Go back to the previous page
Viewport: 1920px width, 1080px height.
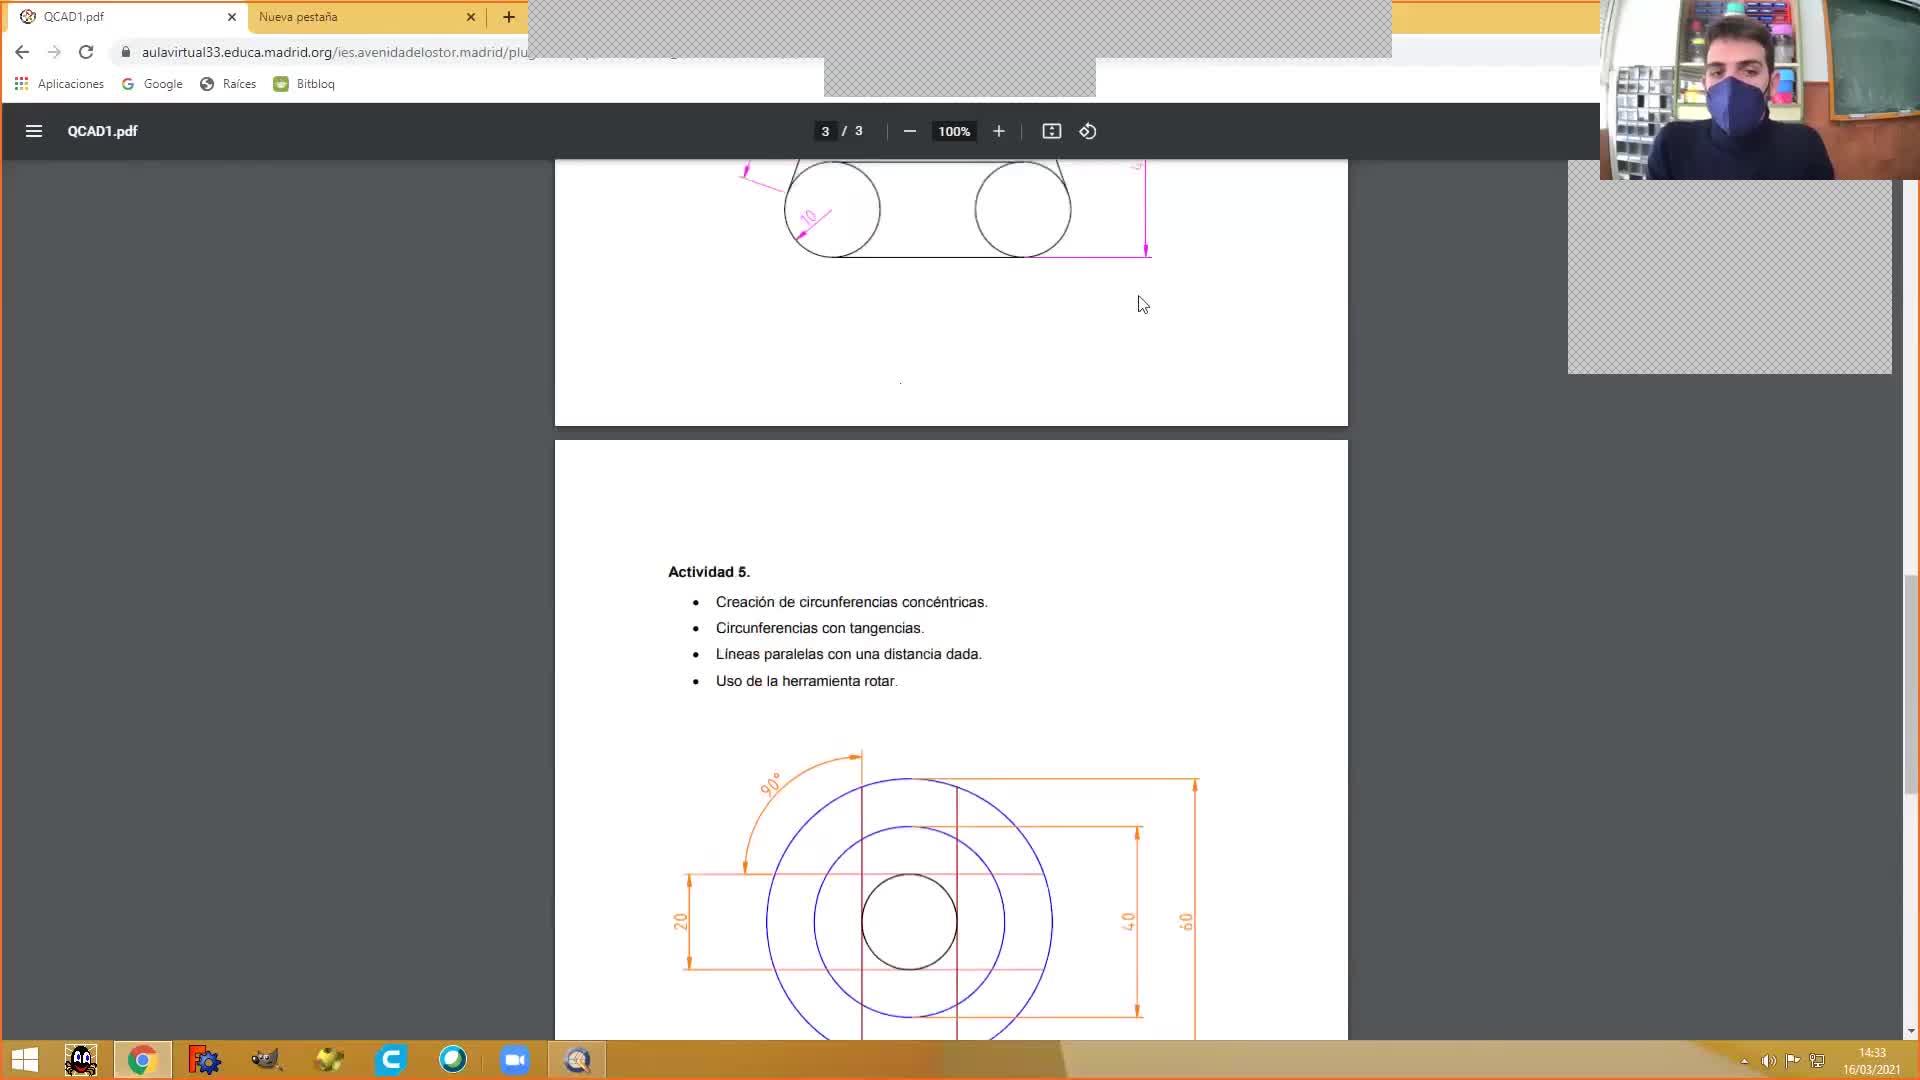coord(22,52)
